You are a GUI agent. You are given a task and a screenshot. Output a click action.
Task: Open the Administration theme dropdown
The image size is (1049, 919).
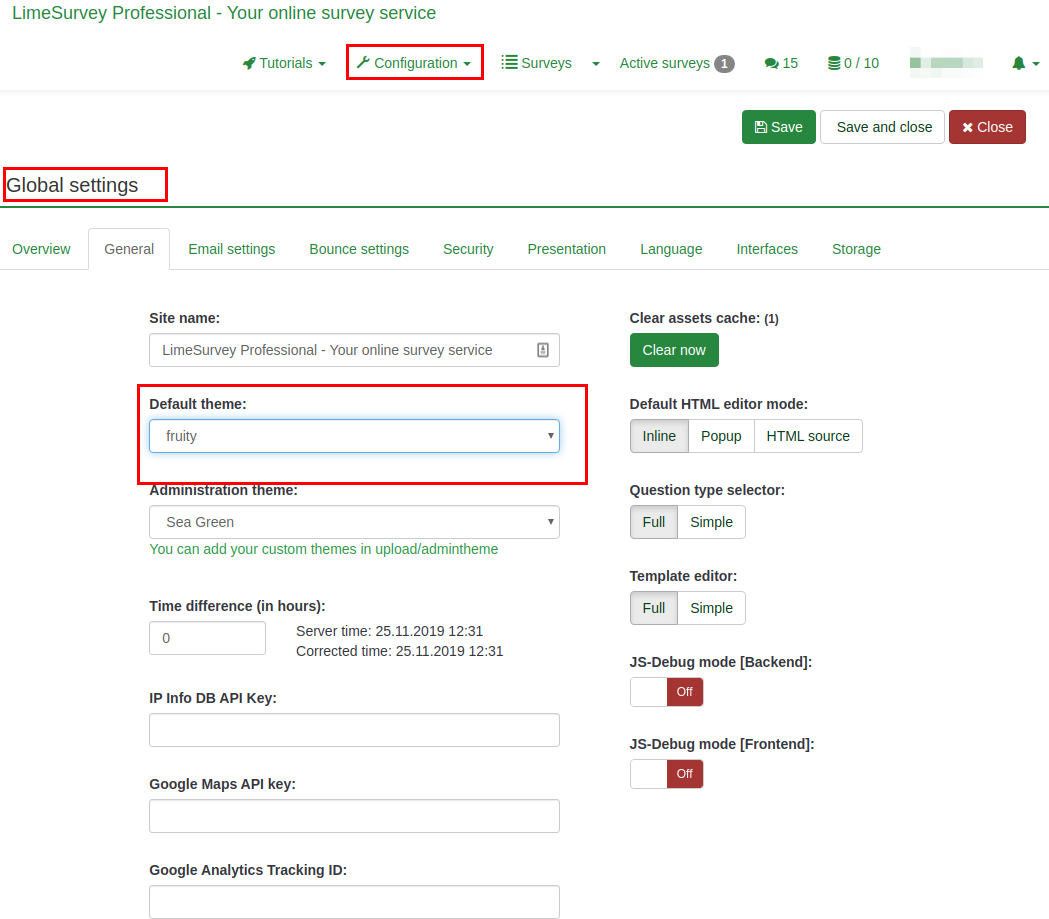tap(354, 522)
